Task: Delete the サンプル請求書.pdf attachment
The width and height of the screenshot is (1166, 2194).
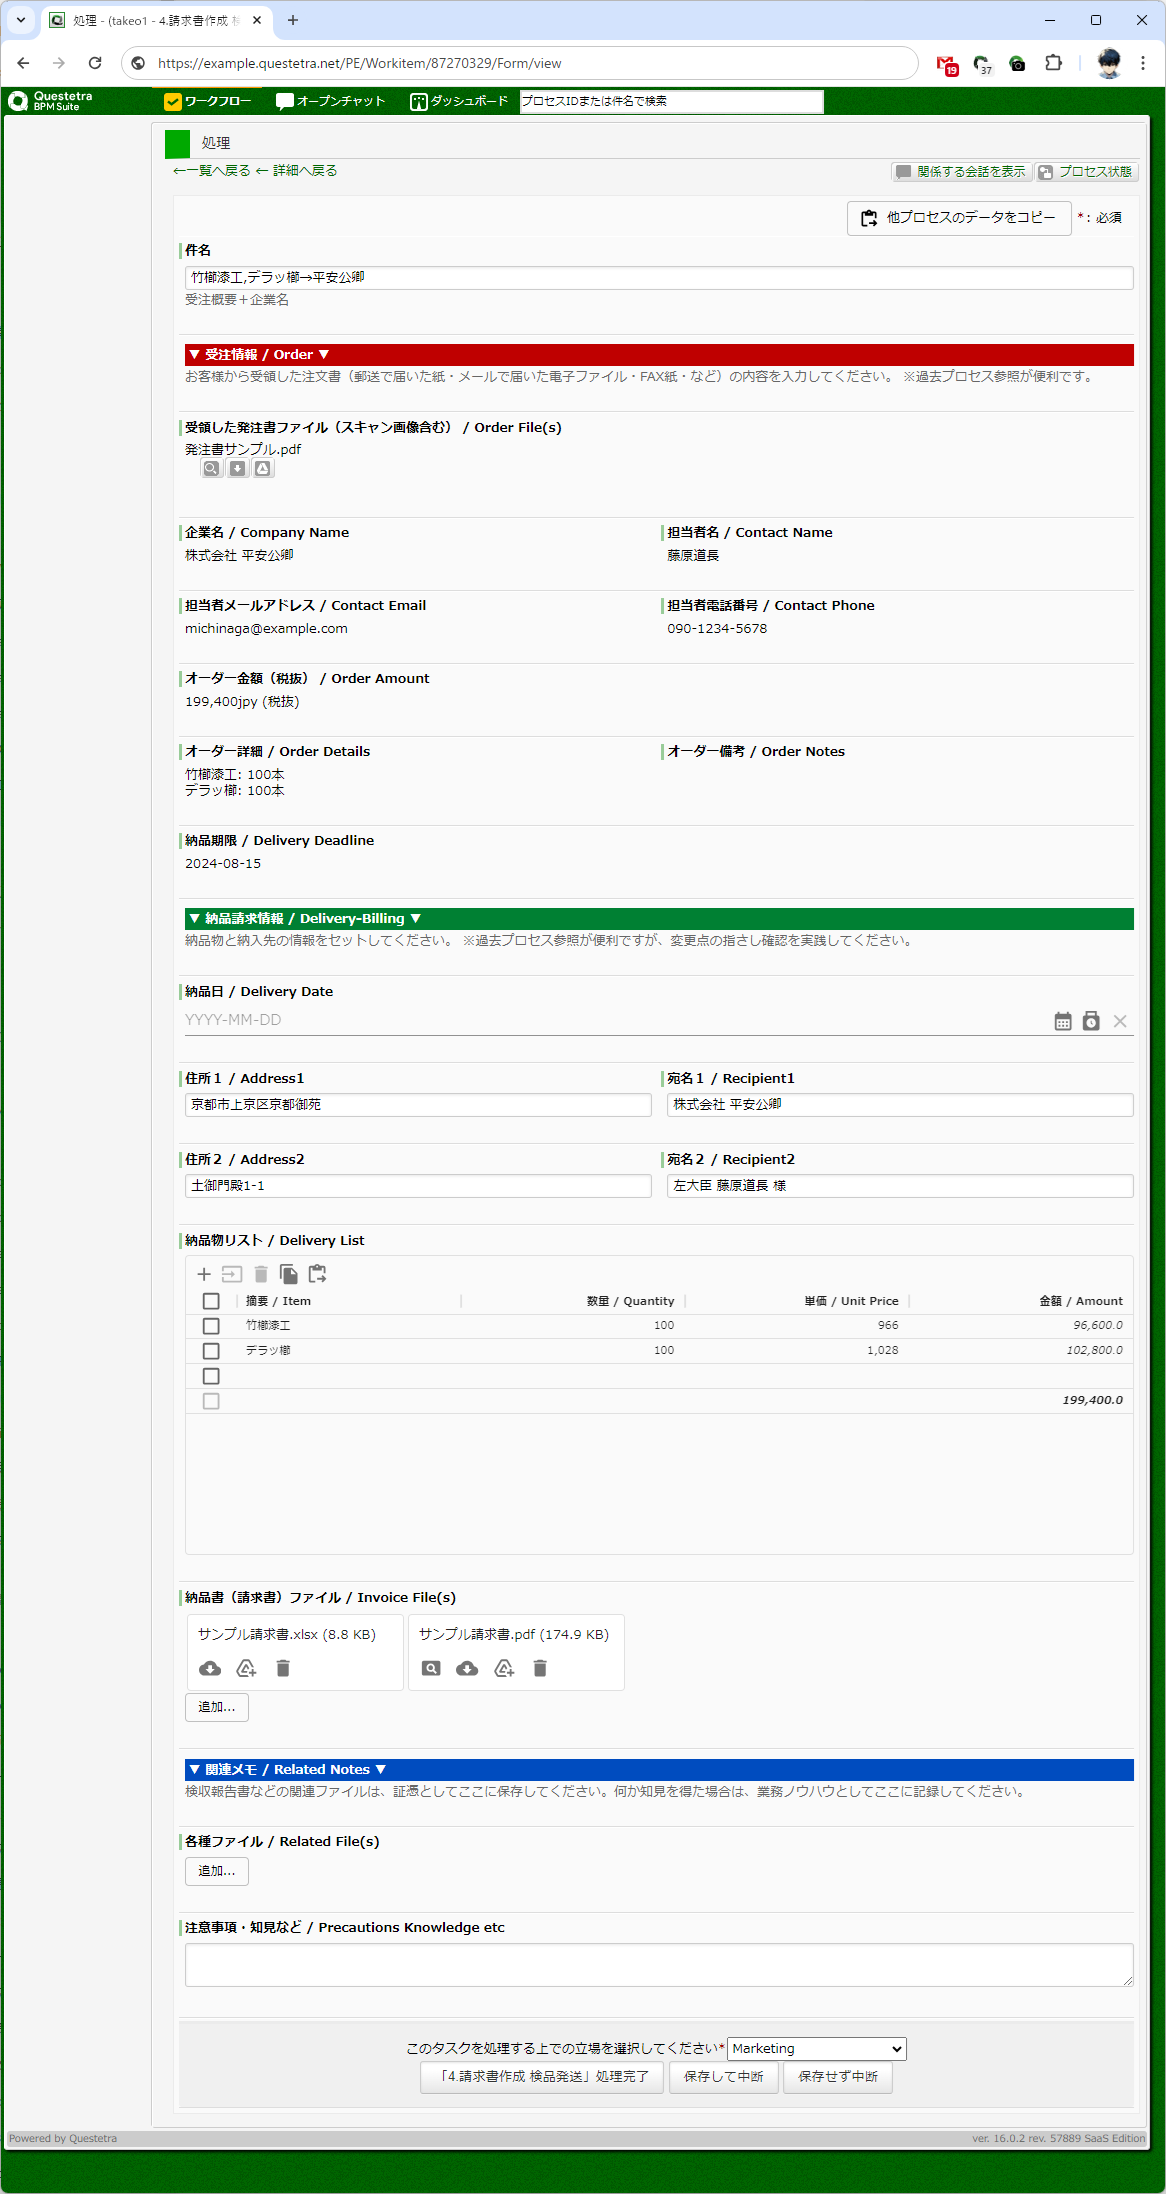Action: coord(540,1668)
